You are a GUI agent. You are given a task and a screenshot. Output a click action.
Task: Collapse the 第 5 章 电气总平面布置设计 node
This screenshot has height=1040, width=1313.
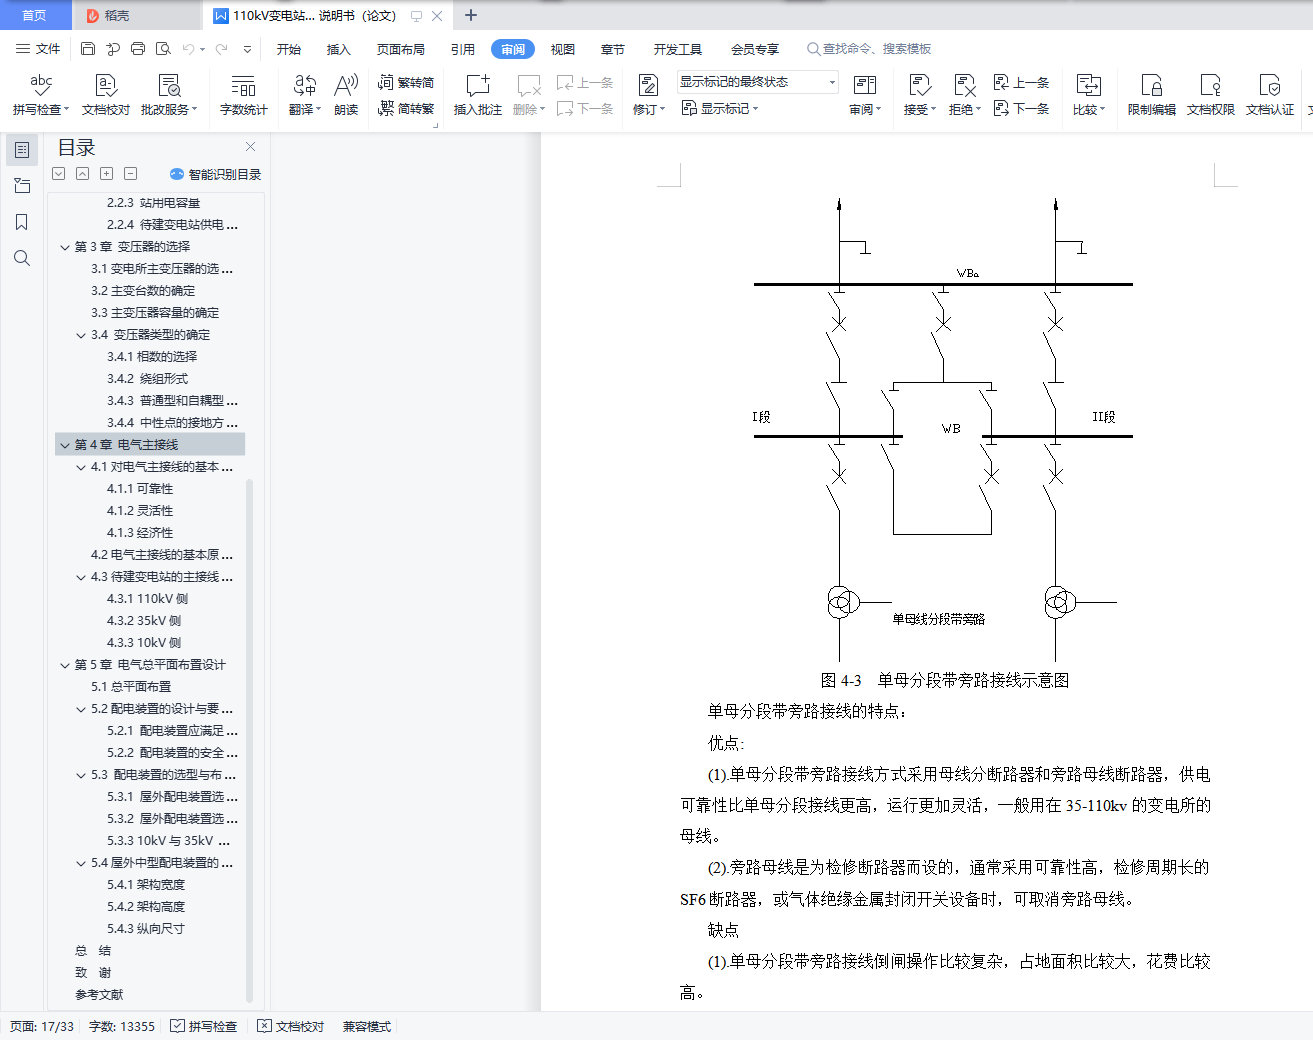pos(65,665)
